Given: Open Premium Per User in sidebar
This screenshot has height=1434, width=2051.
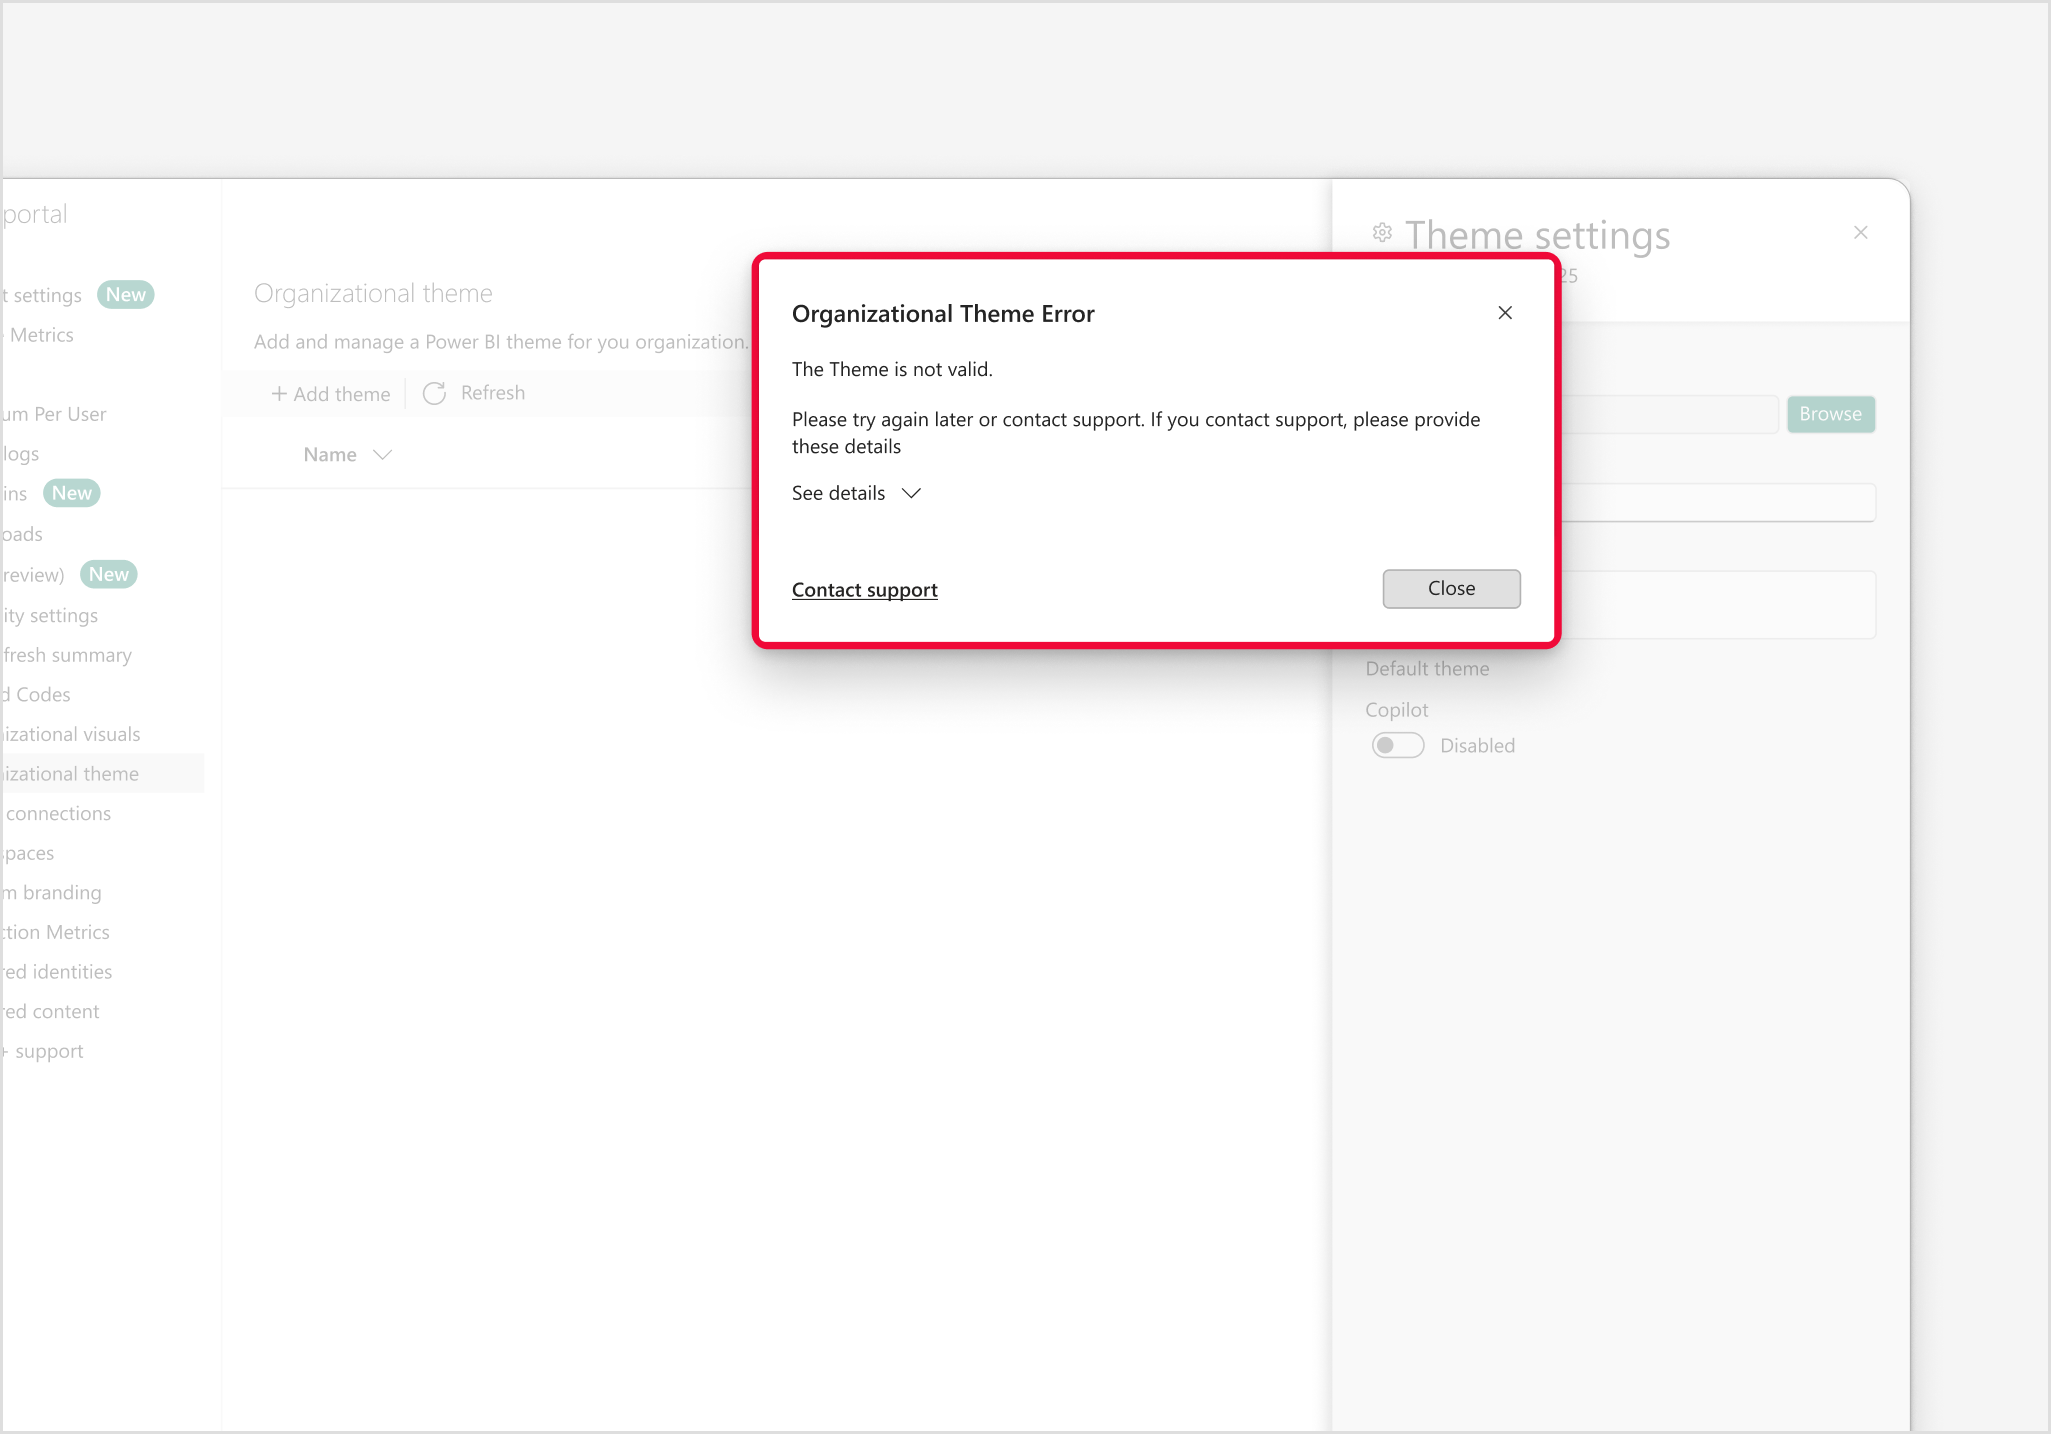Looking at the screenshot, I should click(53, 414).
